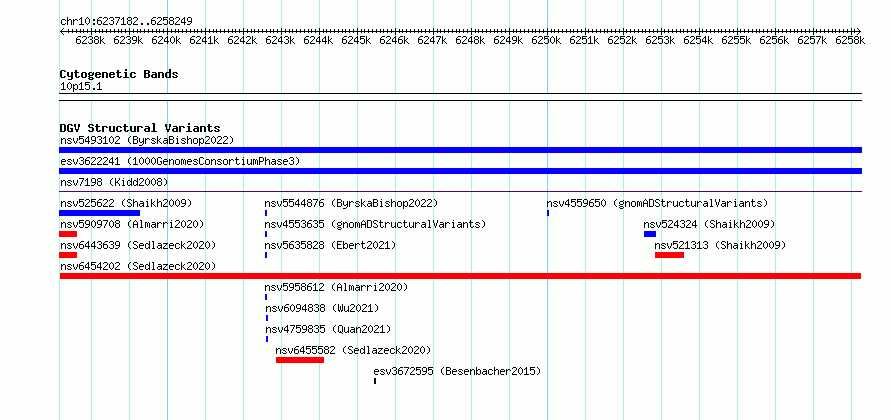Click the blue tick under nsv4759835
This screenshot has width=890, height=420.
tap(267, 339)
